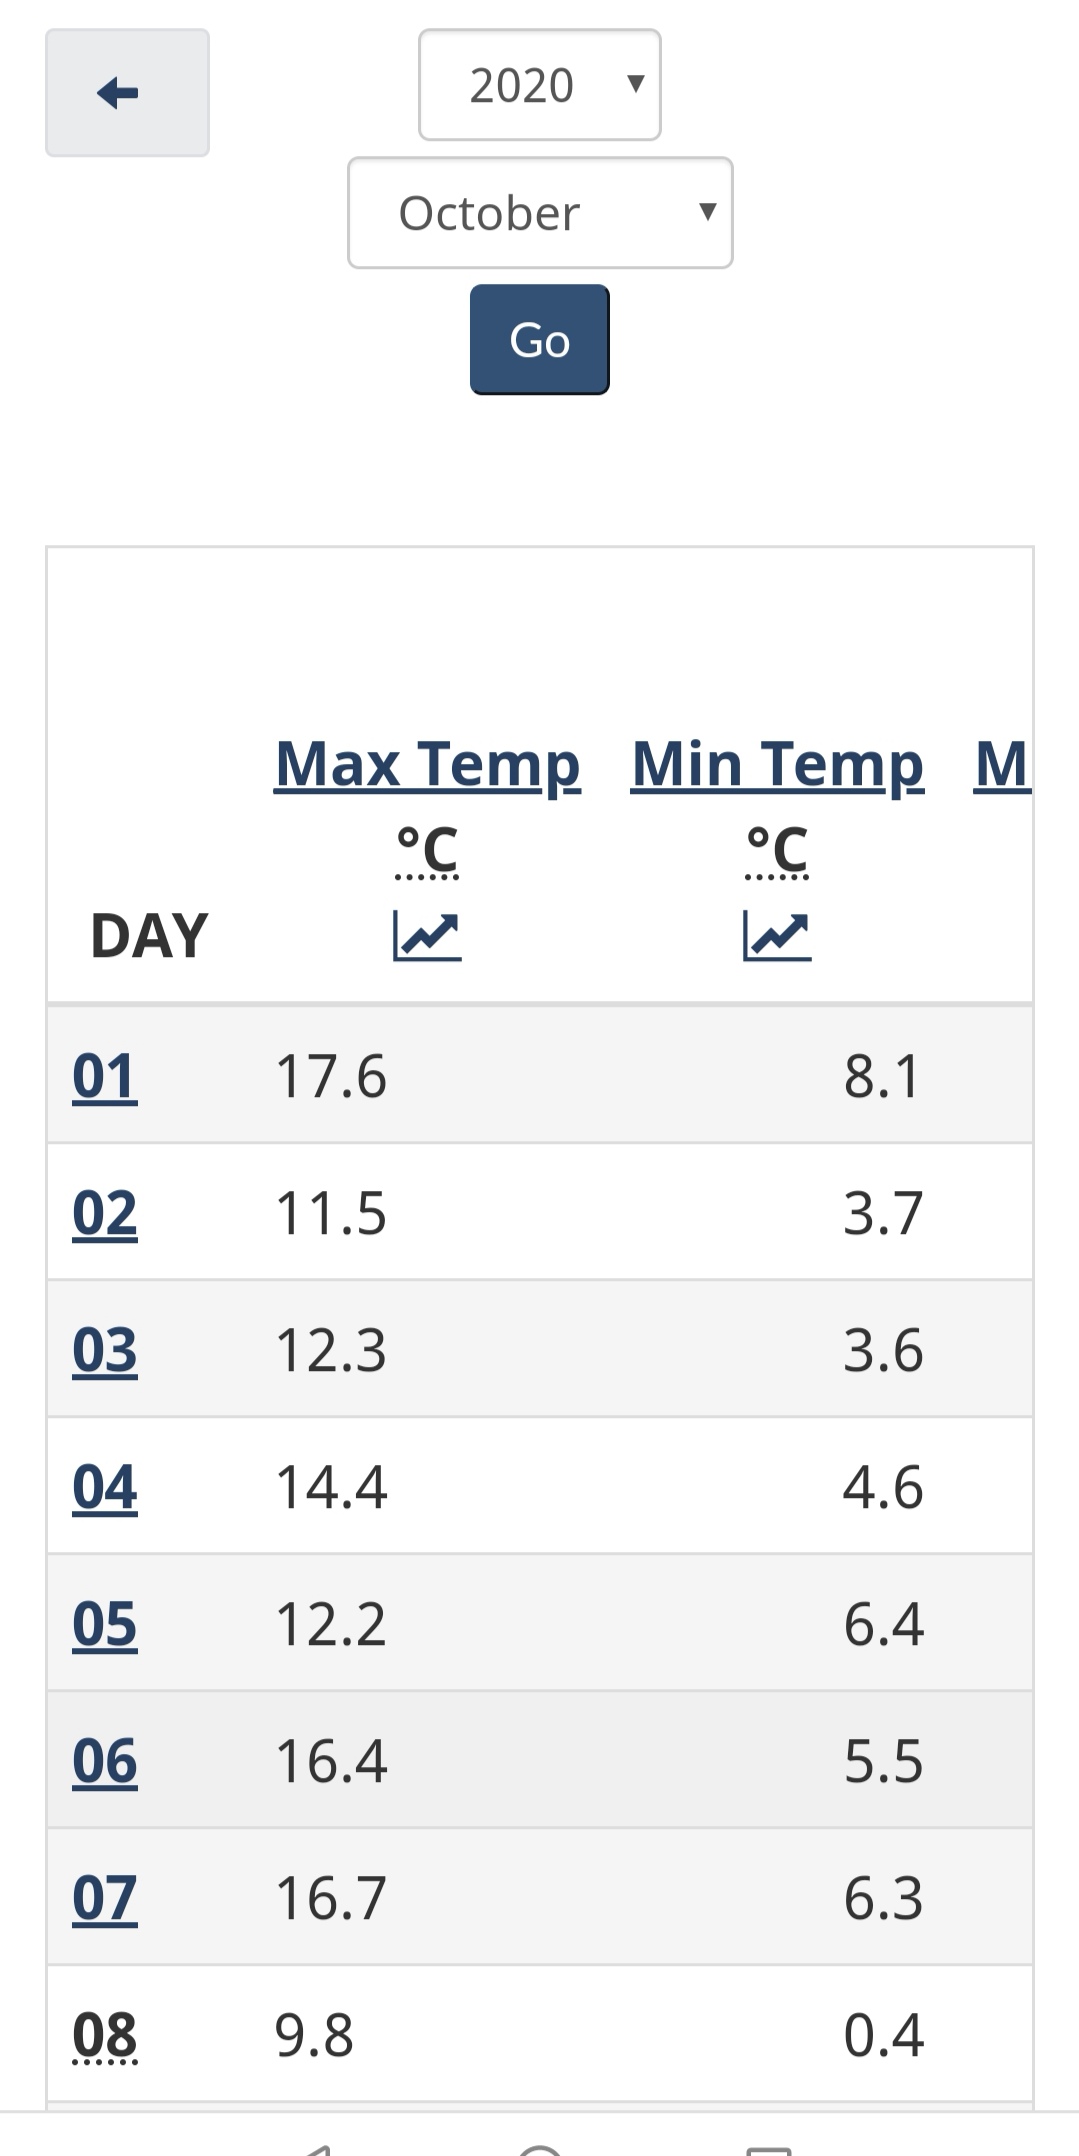Open day 07 details link

[x=105, y=1899]
